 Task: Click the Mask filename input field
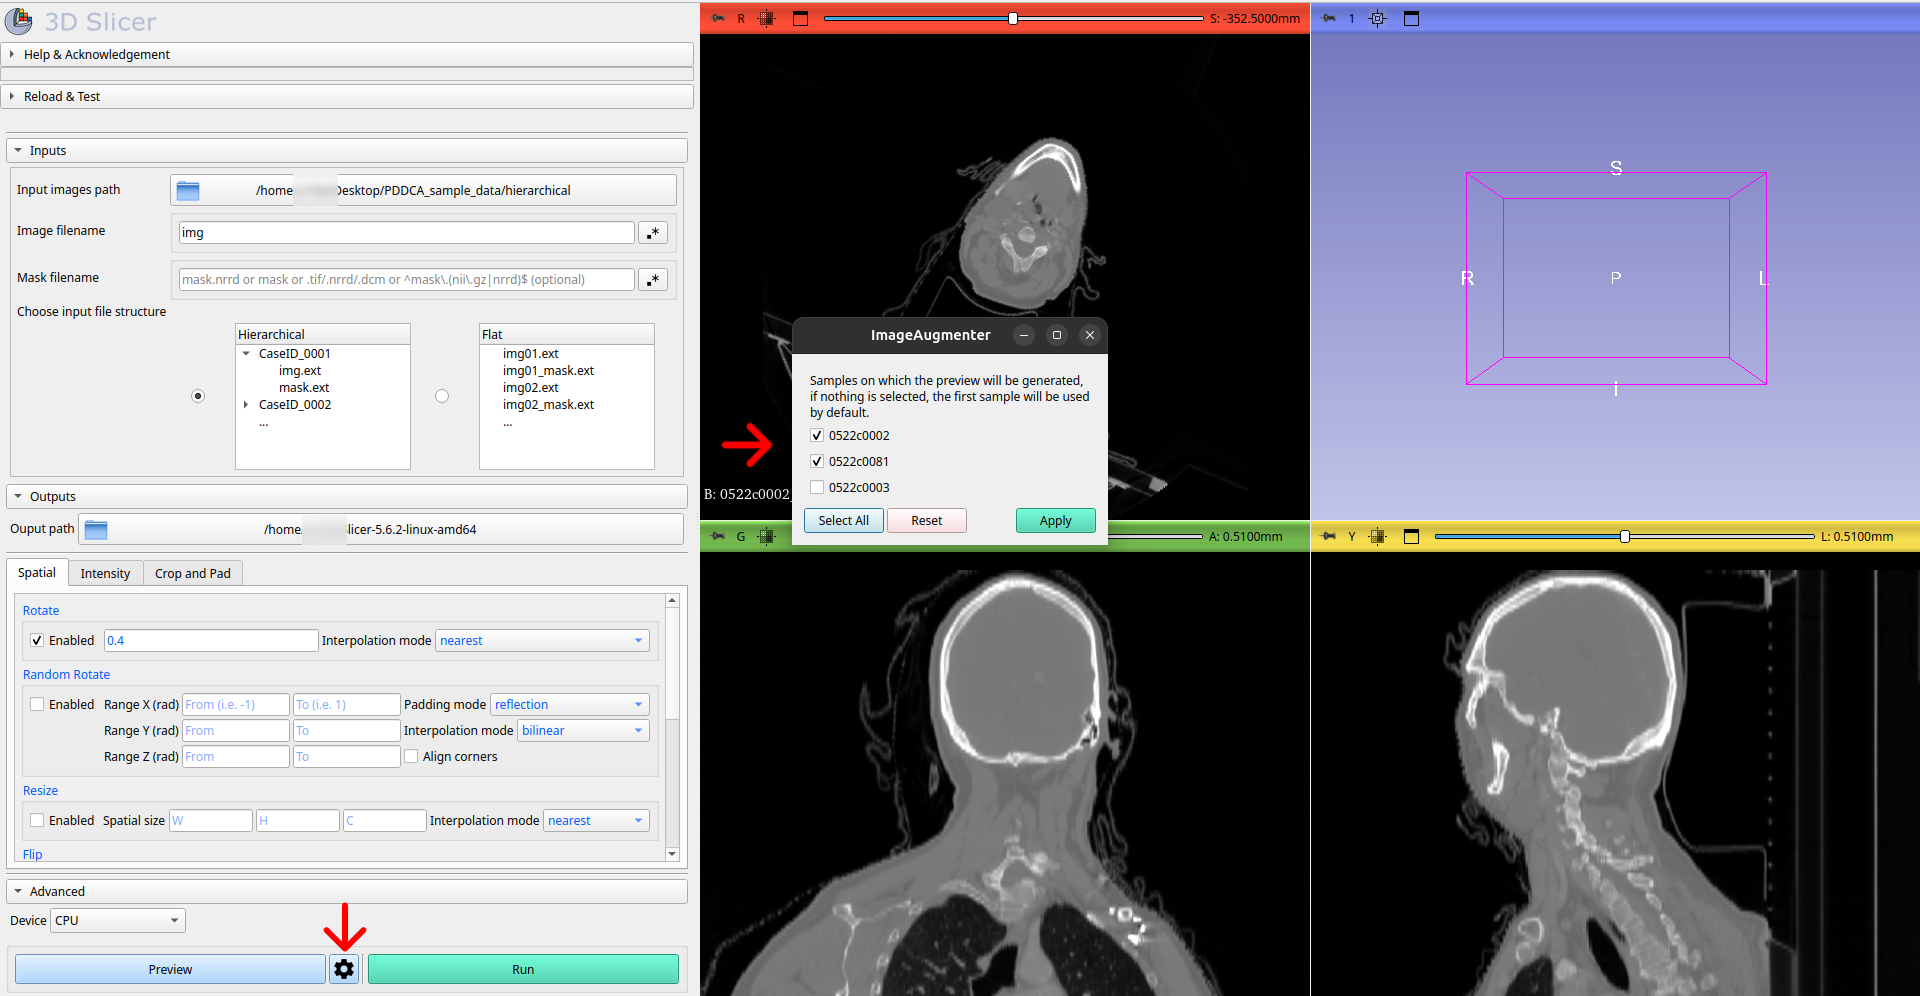[407, 280]
